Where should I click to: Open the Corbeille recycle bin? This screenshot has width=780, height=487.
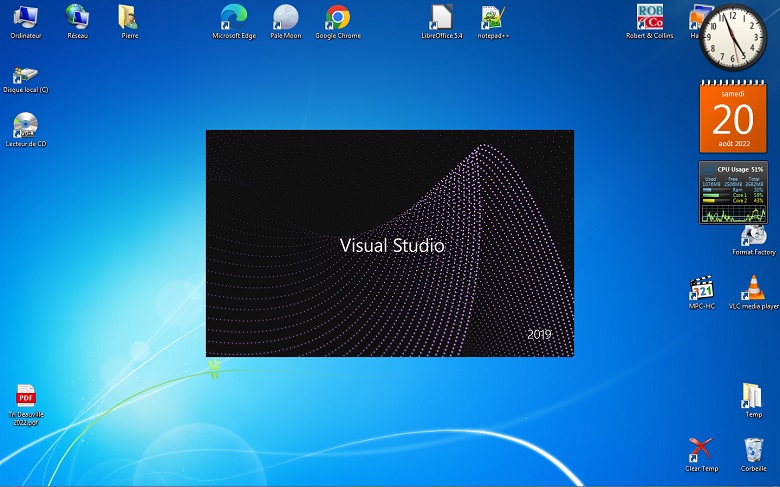point(753,455)
